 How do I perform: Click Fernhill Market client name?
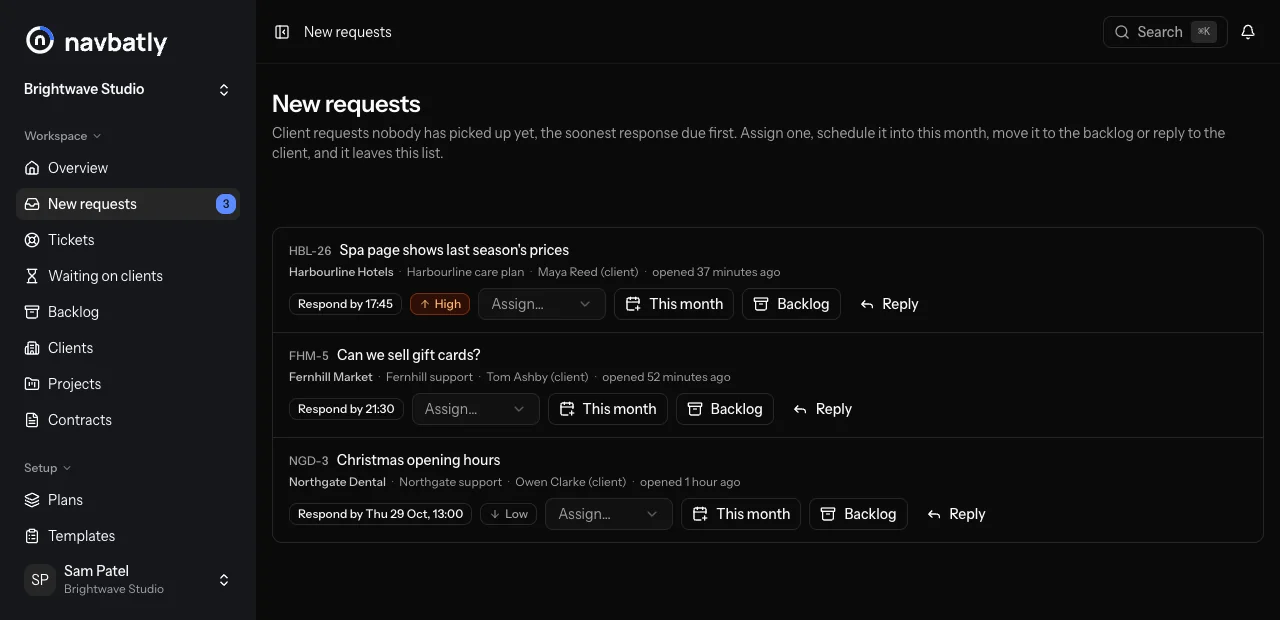click(331, 377)
